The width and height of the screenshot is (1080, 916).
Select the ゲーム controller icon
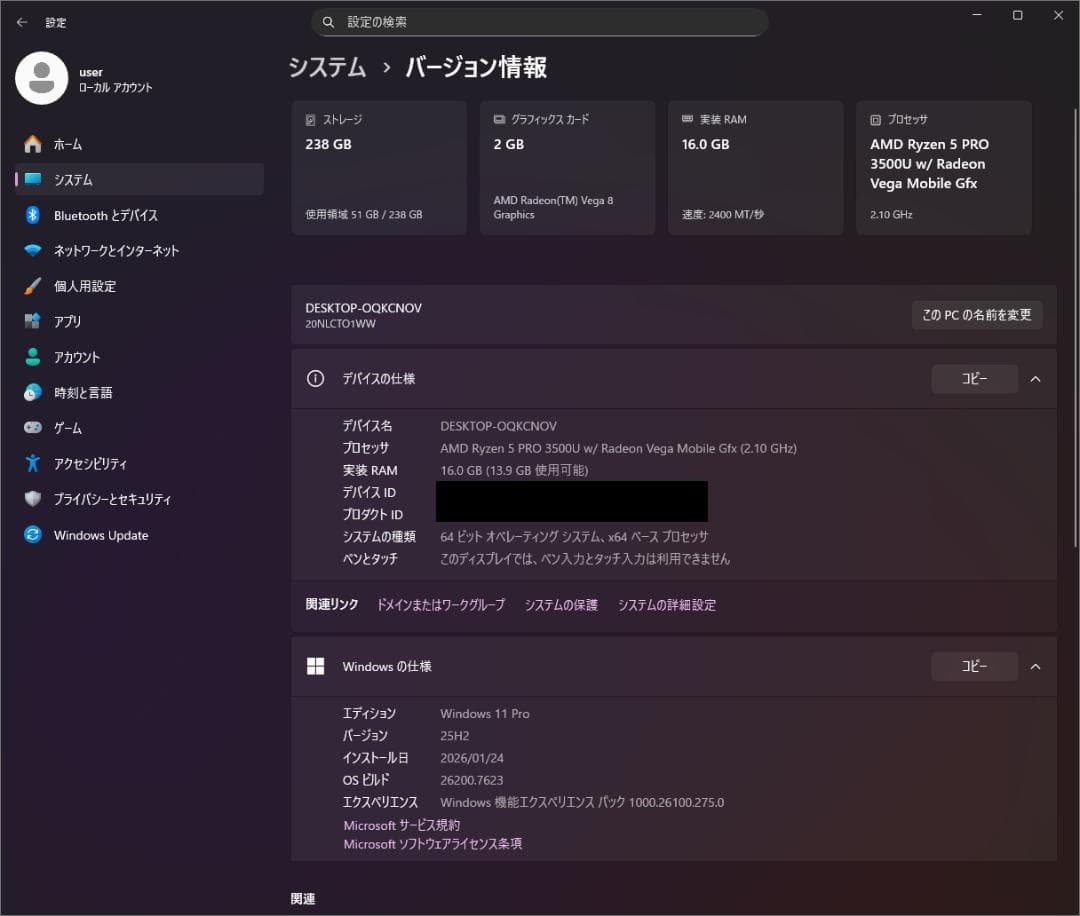pos(34,427)
